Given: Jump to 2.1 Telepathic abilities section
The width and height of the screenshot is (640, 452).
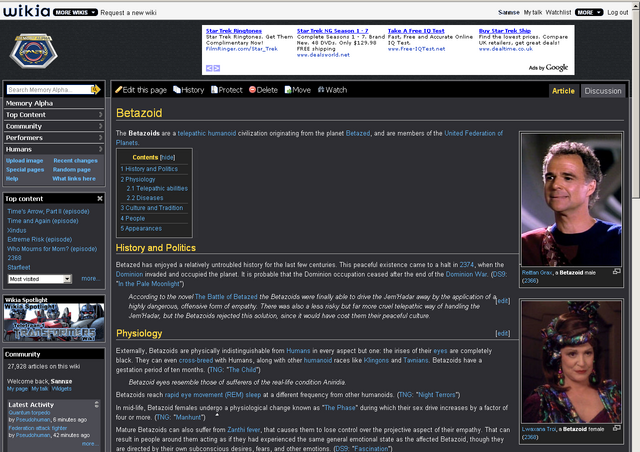Looking at the screenshot, I should 157,188.
